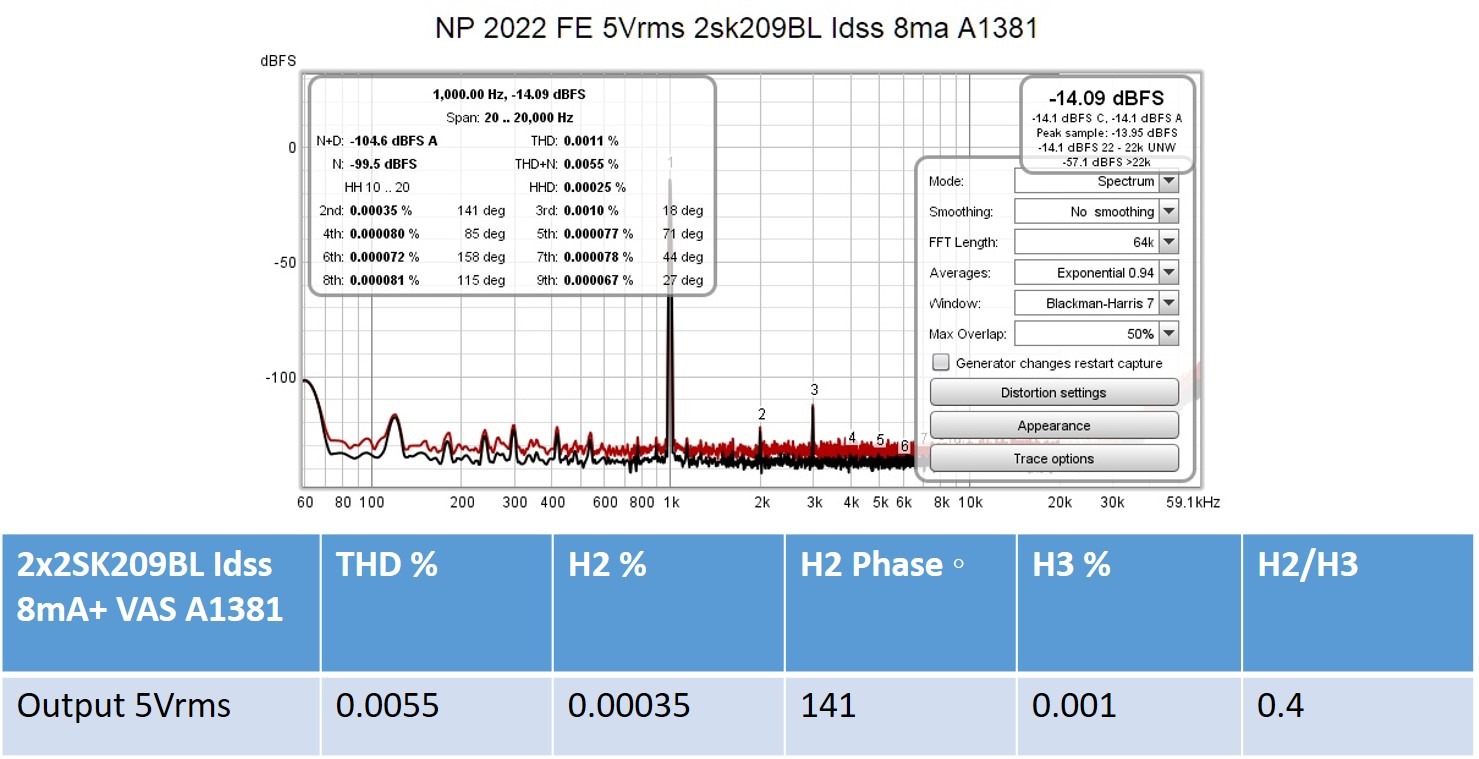Click the THD+N value 0.0055 %
Screen dimensions: 1479x759
tap(591, 164)
